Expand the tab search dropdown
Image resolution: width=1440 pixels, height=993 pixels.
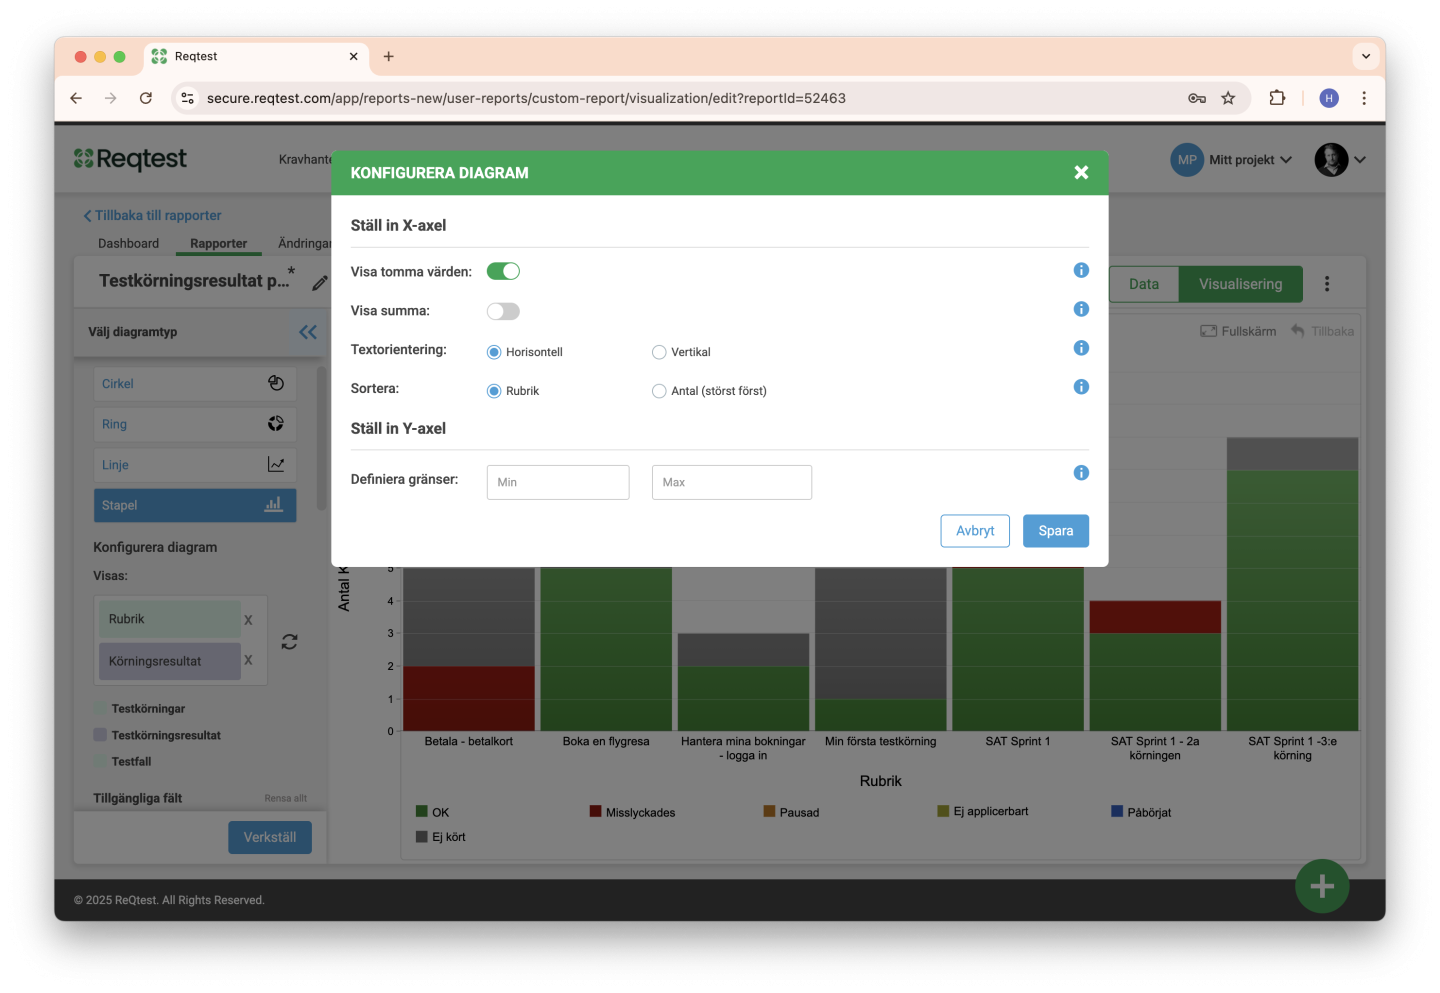tap(1366, 56)
